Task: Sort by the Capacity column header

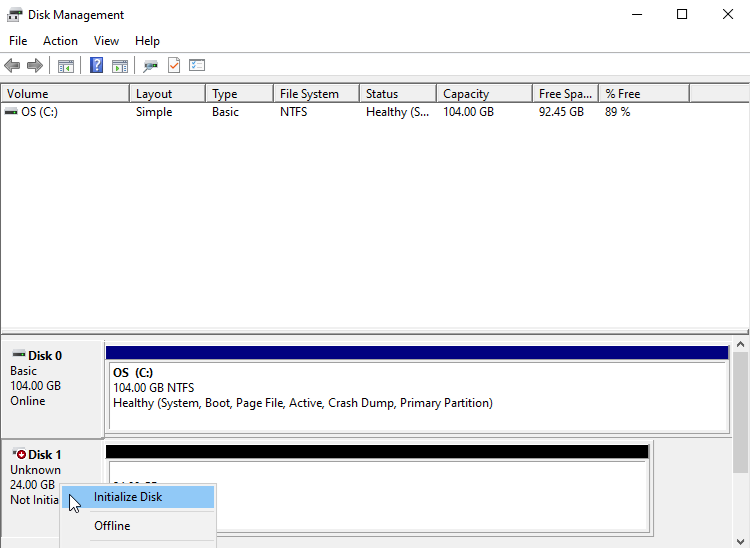Action: [483, 94]
